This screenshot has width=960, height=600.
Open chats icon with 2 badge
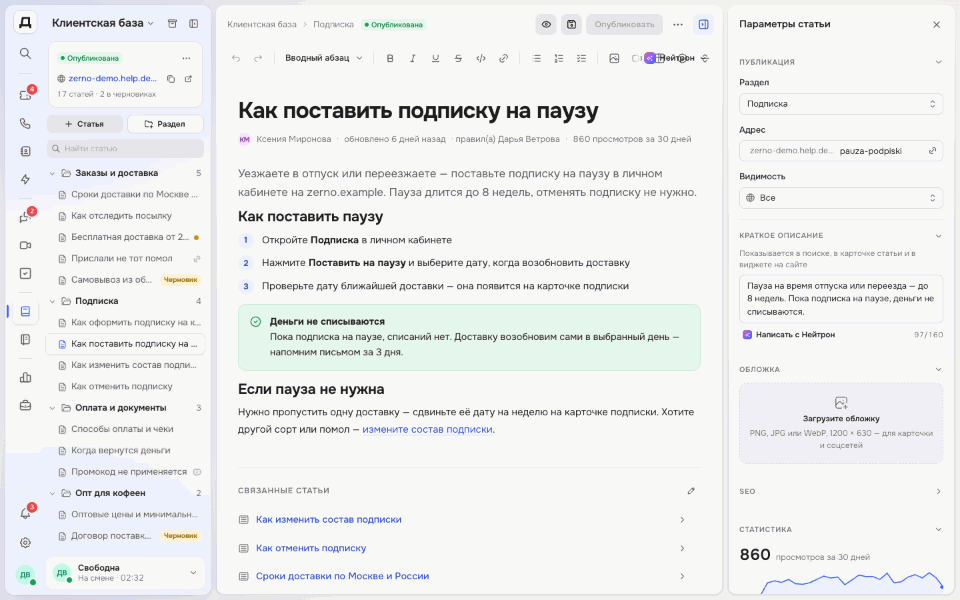tap(25, 217)
